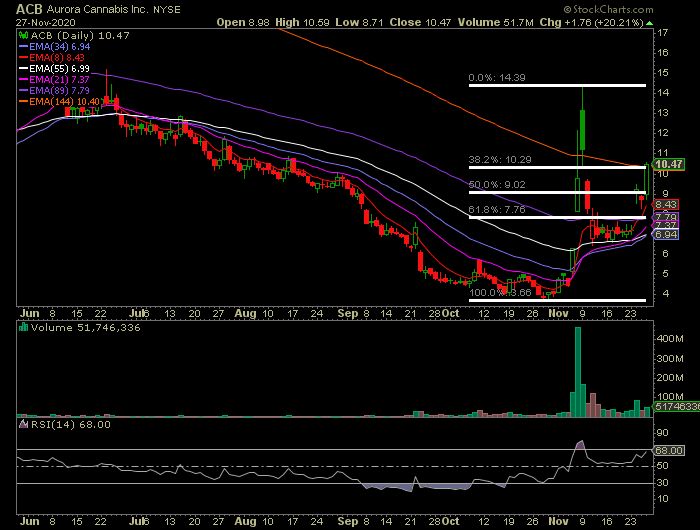Click the 0.0%: 14.39 Fibonacci label
Viewport: 700px width, 530px height.
[x=497, y=78]
